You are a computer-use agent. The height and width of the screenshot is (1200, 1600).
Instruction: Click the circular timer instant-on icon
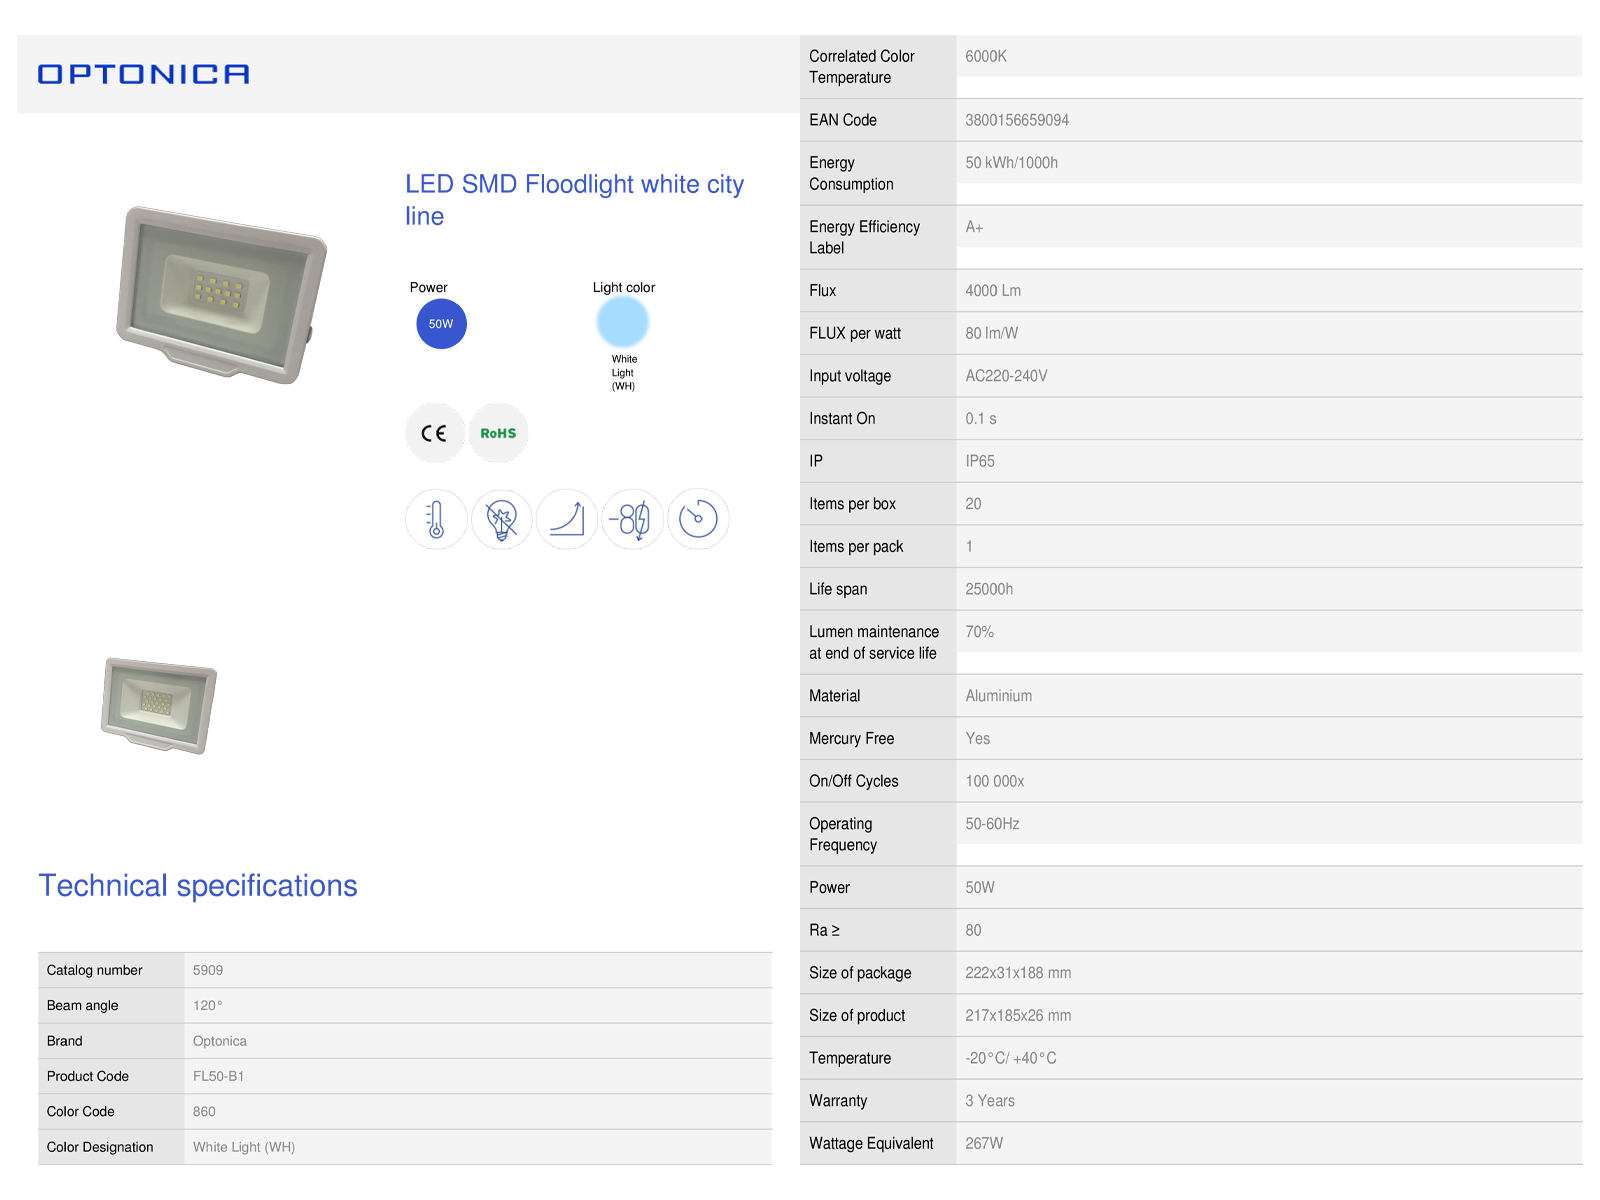tap(698, 519)
